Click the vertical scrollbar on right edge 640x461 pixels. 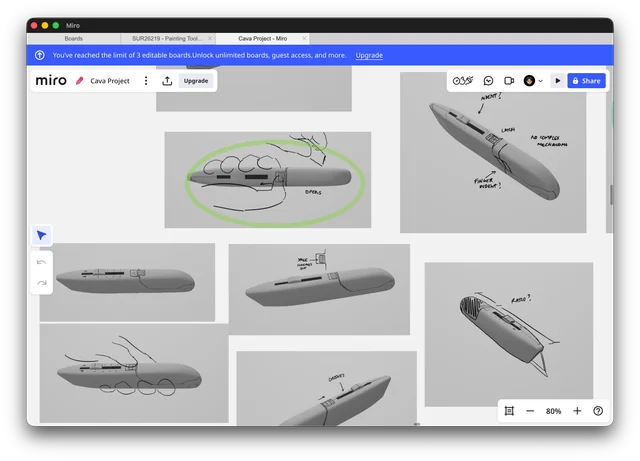pos(611,195)
